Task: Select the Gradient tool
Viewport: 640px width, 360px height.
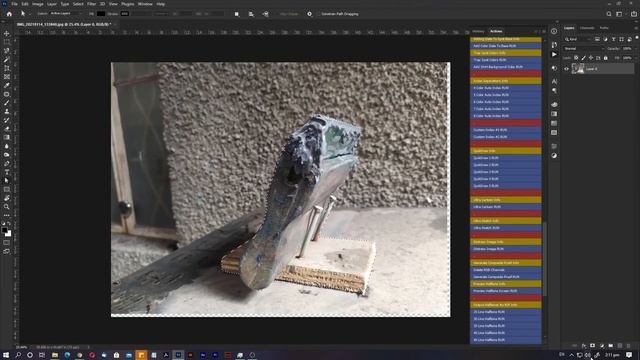Action: pyautogui.click(x=7, y=138)
